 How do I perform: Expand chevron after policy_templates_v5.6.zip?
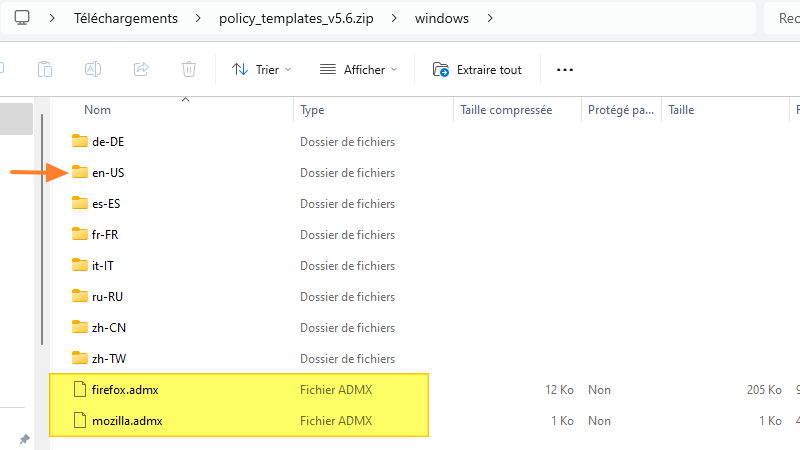[394, 18]
